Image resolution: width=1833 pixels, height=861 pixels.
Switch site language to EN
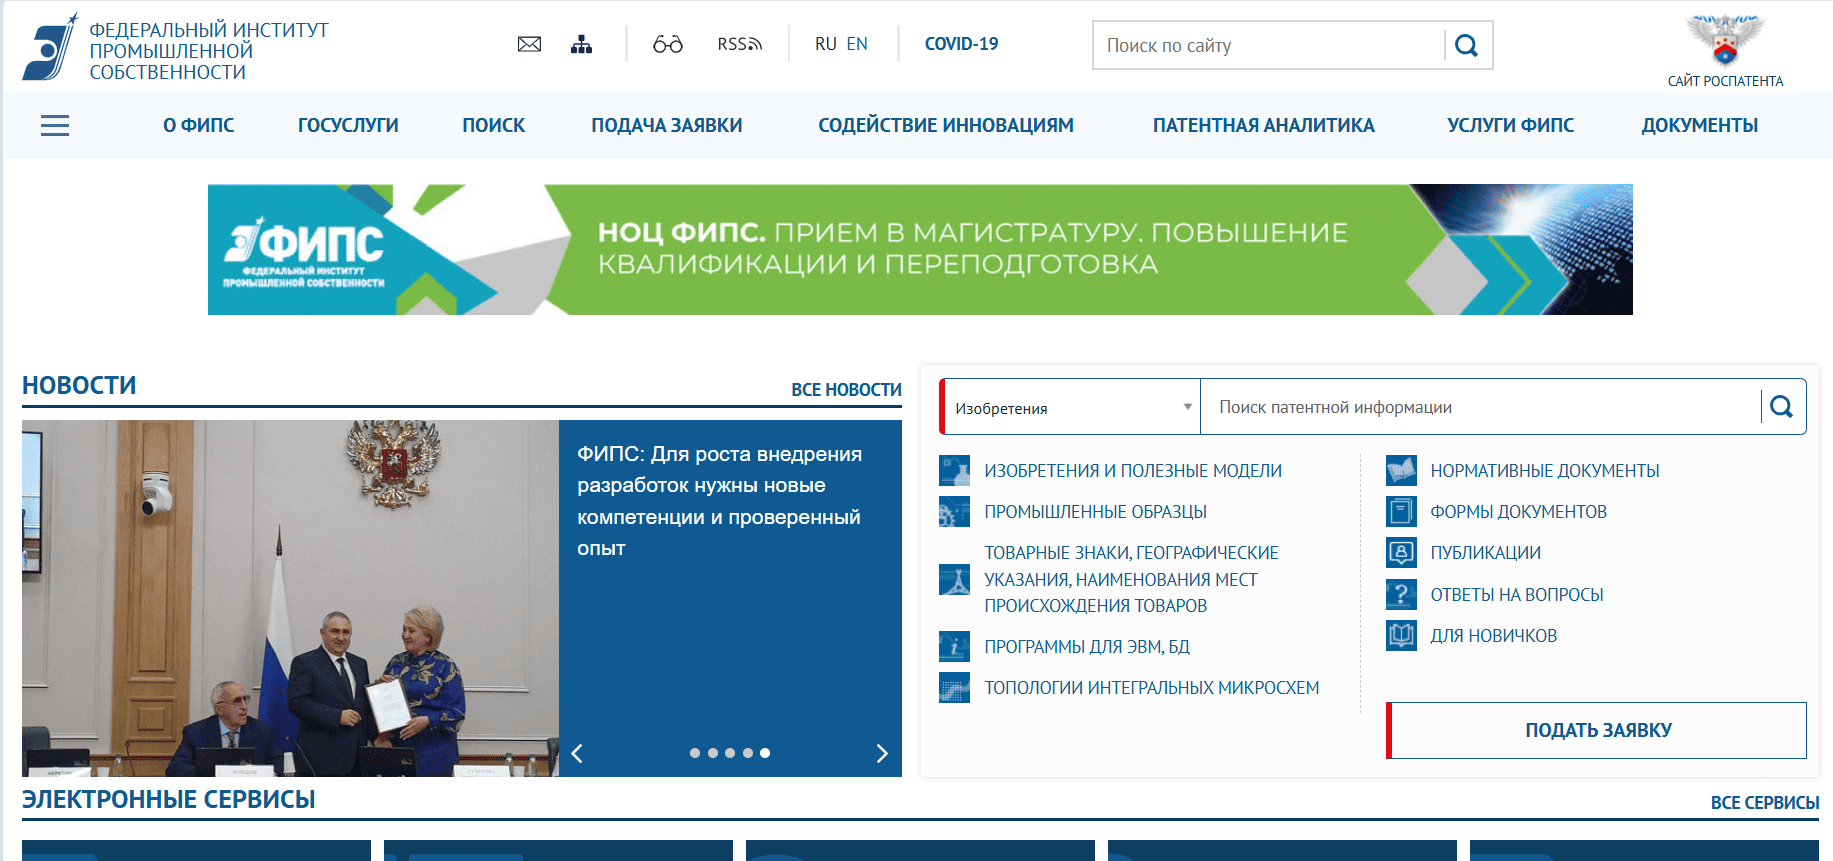(857, 44)
